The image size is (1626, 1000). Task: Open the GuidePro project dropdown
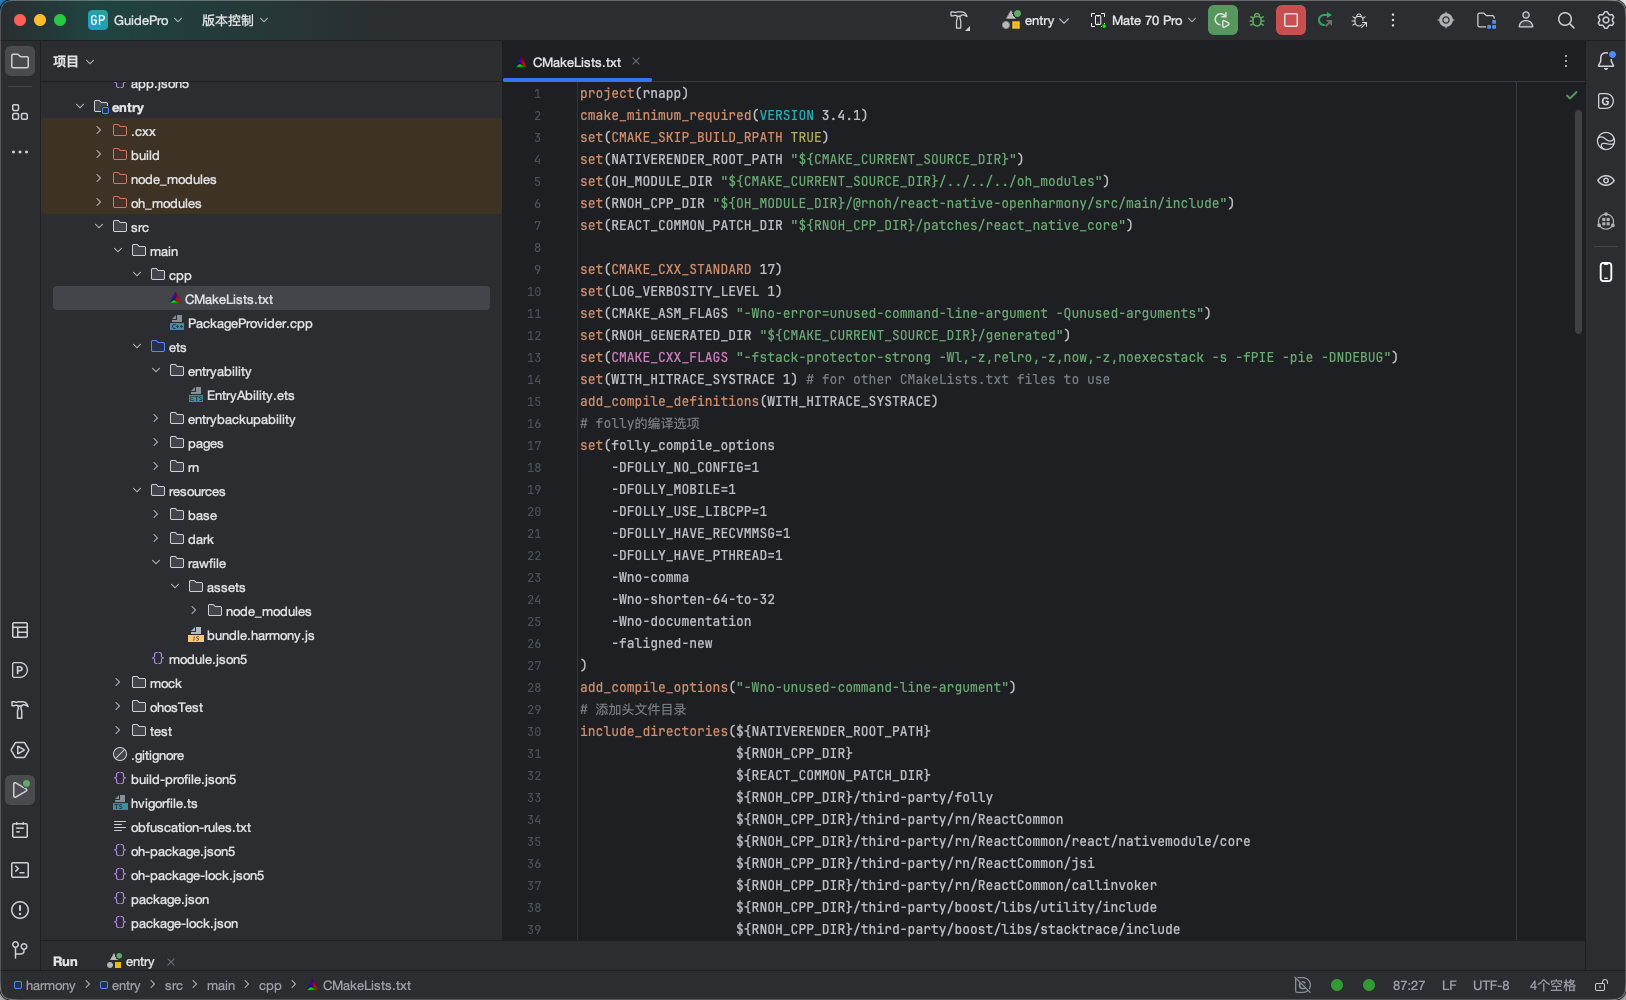(x=135, y=20)
